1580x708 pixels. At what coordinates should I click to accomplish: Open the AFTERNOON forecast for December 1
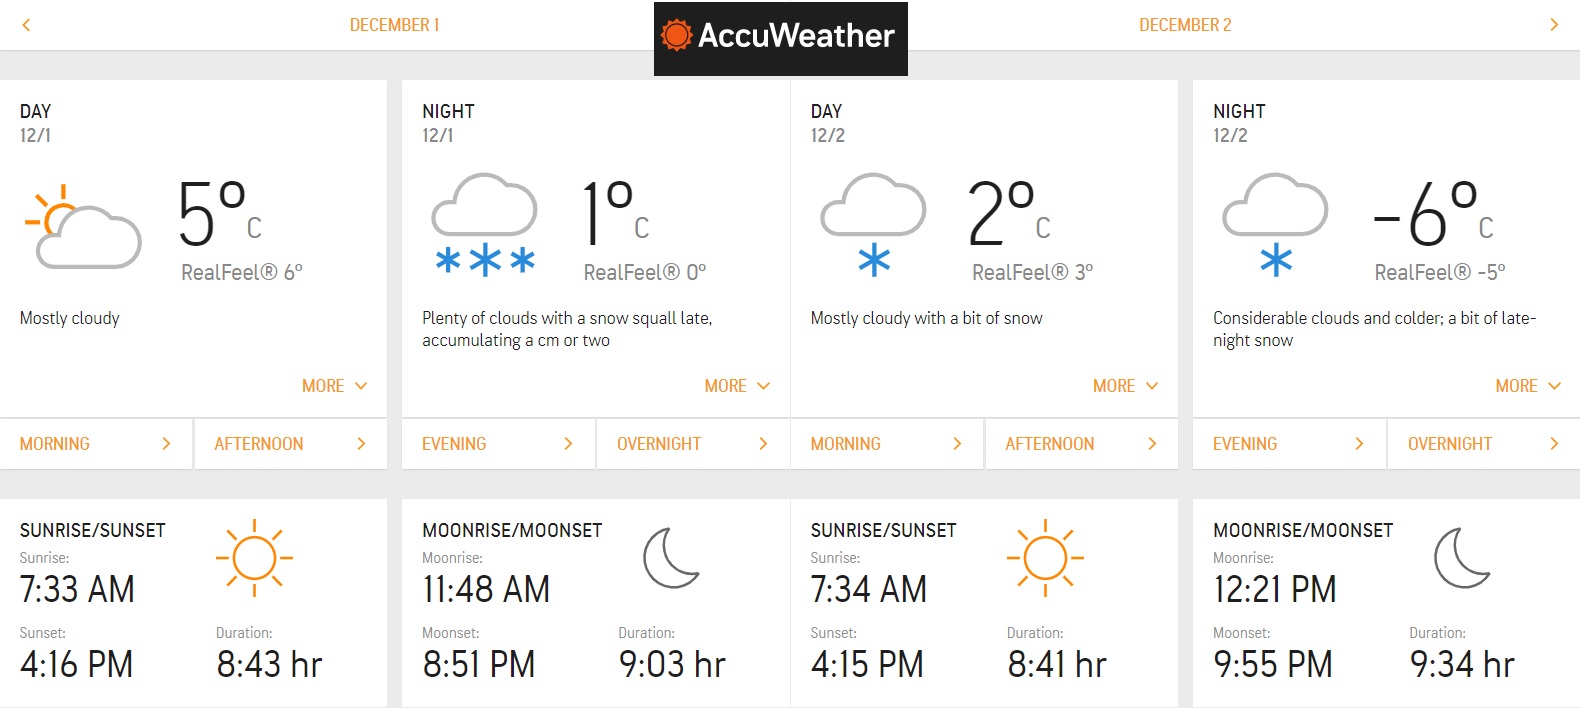pyautogui.click(x=290, y=444)
